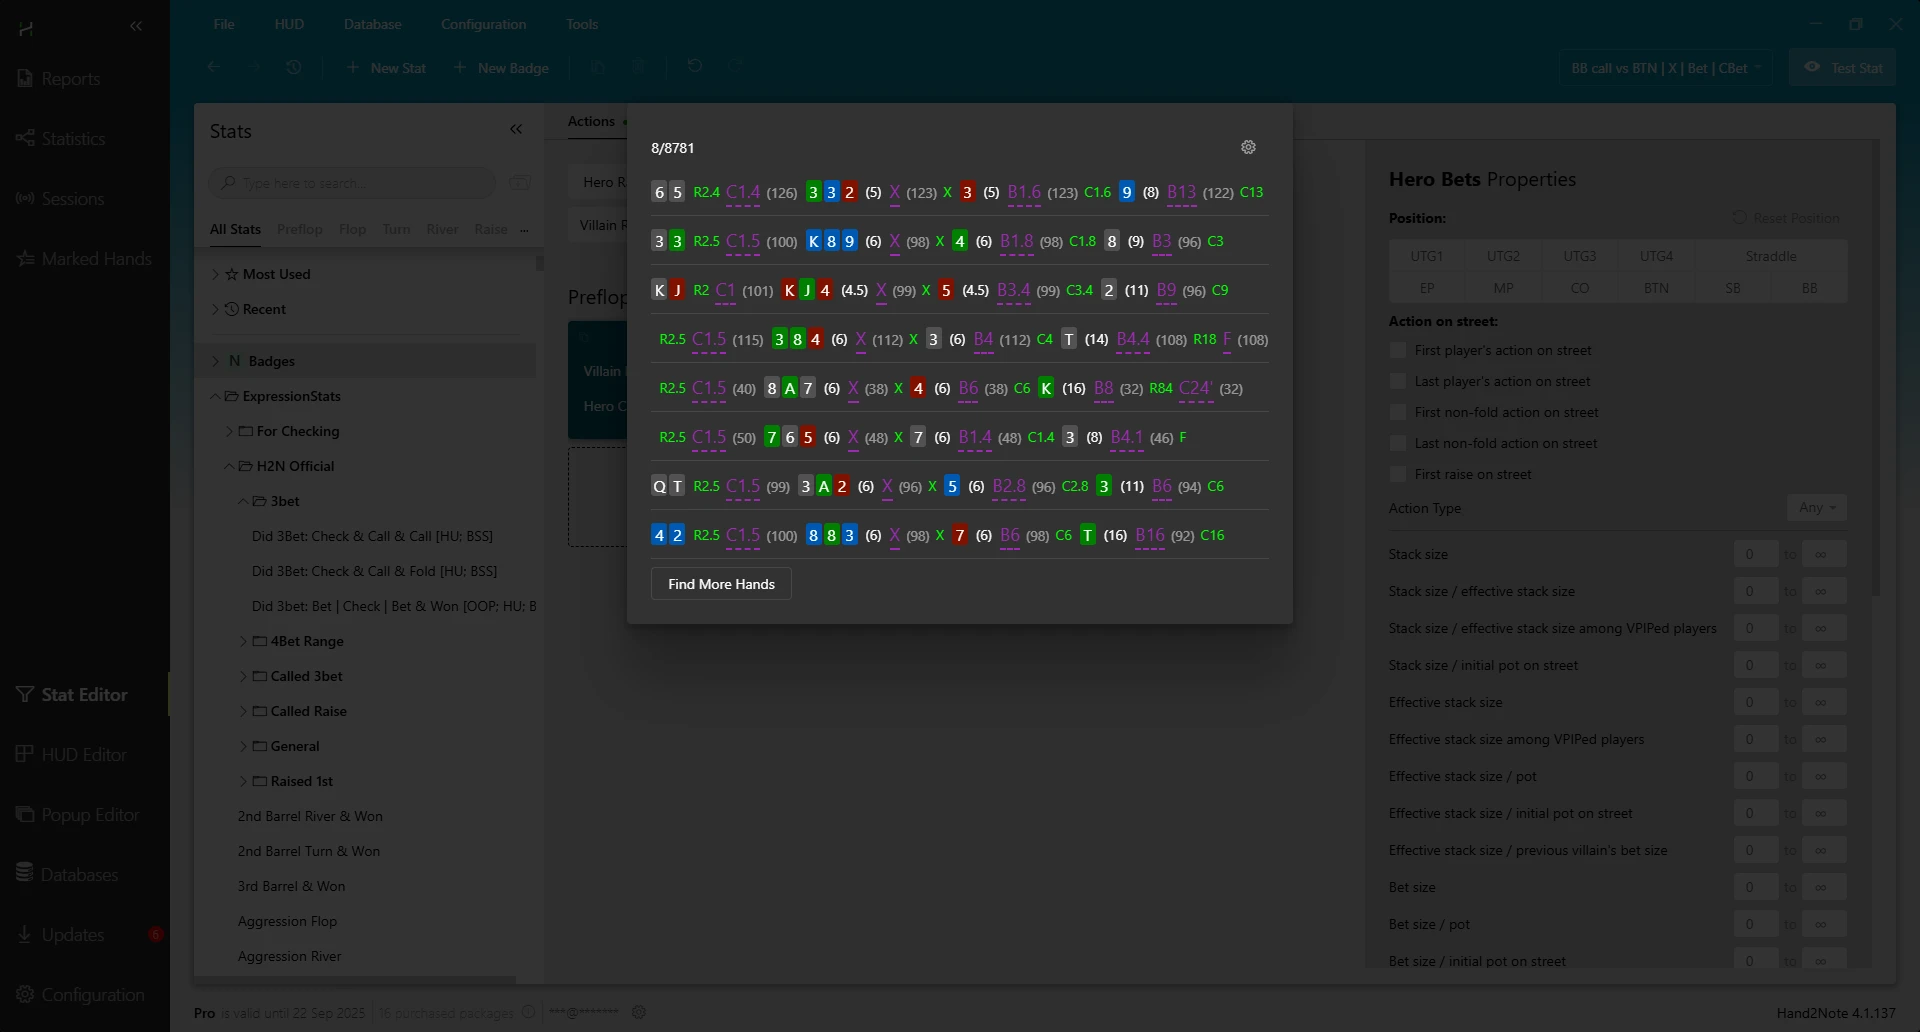
Task: Enable First player's action on street
Action: tap(1398, 350)
